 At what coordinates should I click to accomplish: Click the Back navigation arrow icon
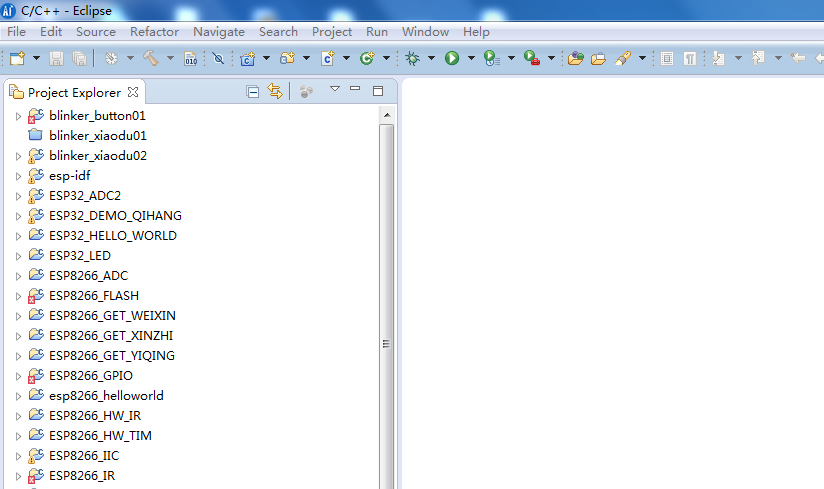point(798,58)
